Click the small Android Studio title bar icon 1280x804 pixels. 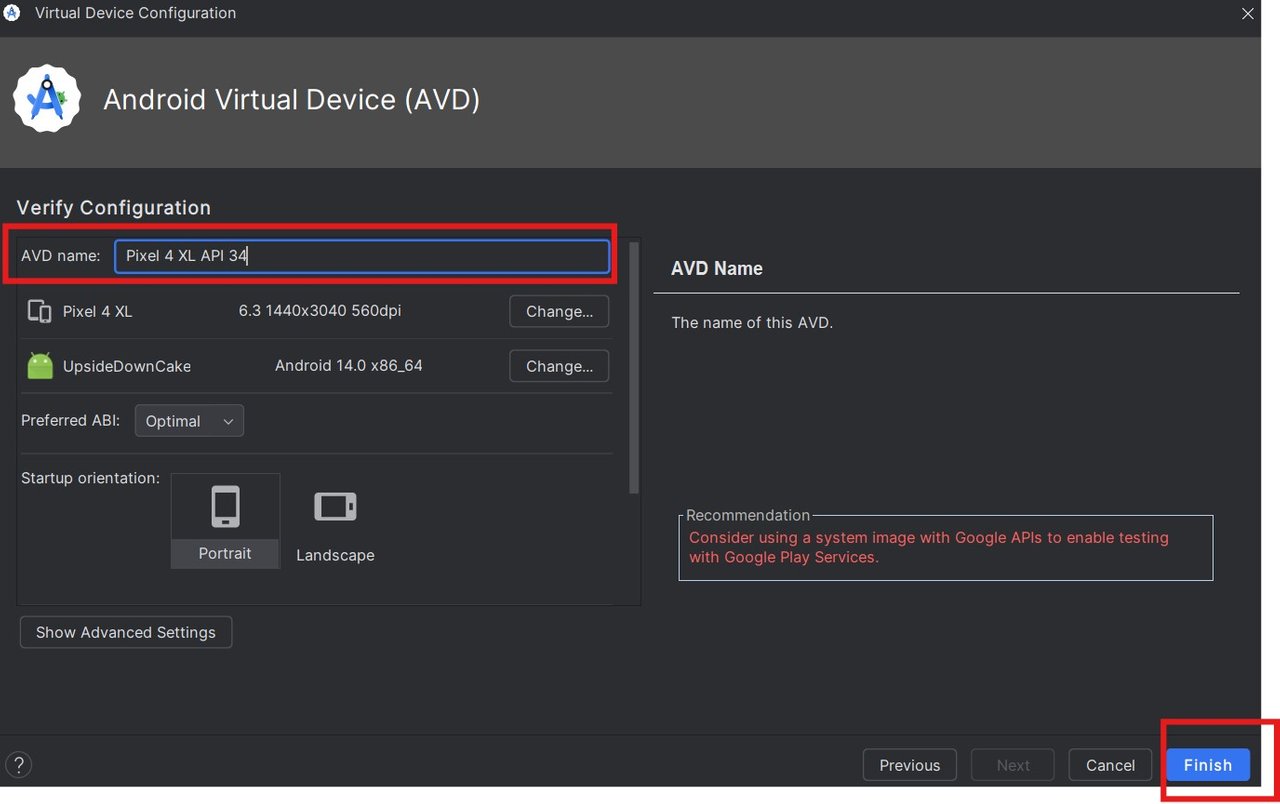[12, 13]
